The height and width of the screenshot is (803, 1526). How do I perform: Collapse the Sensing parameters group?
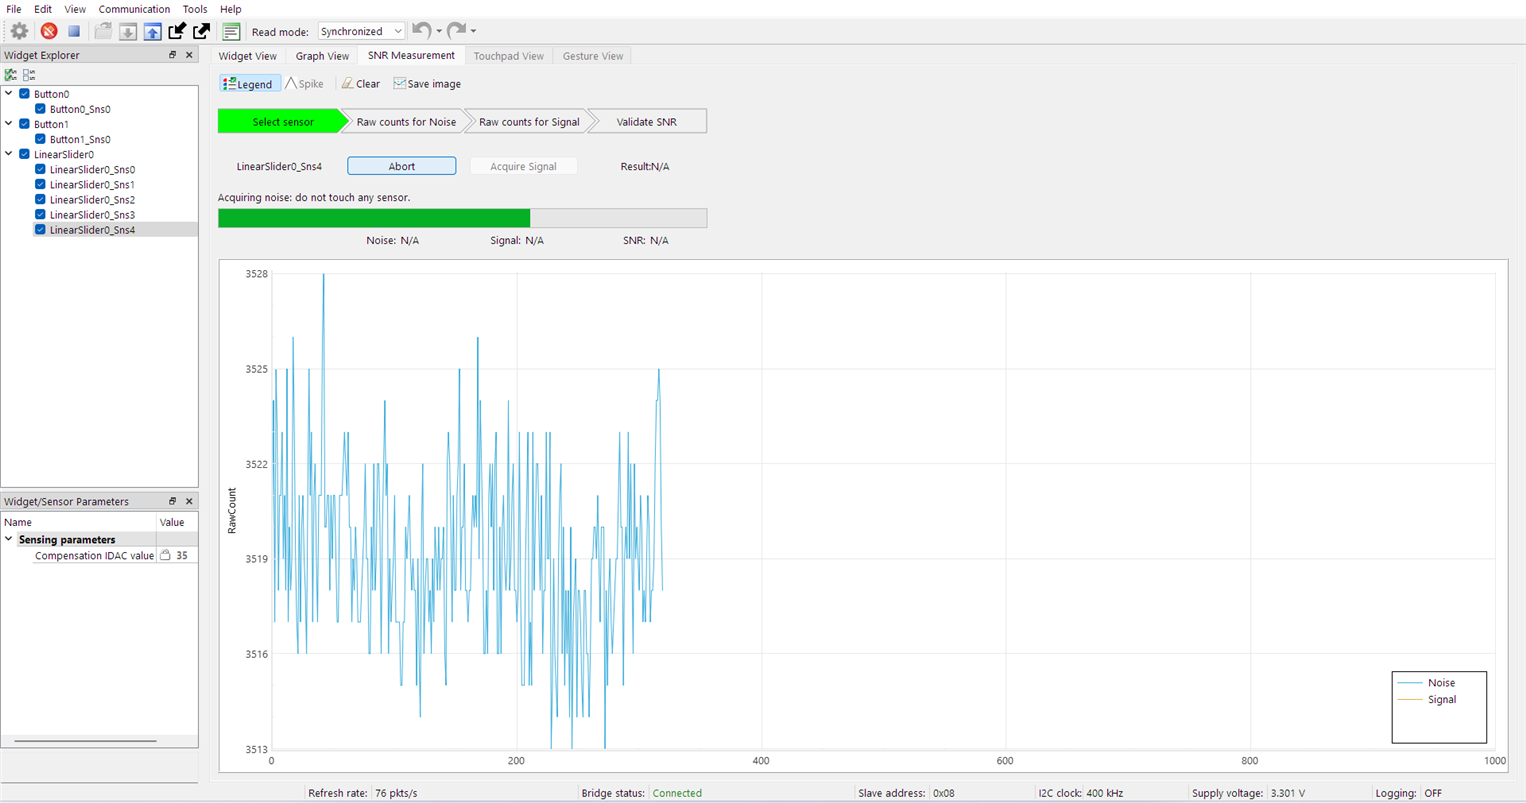(10, 539)
